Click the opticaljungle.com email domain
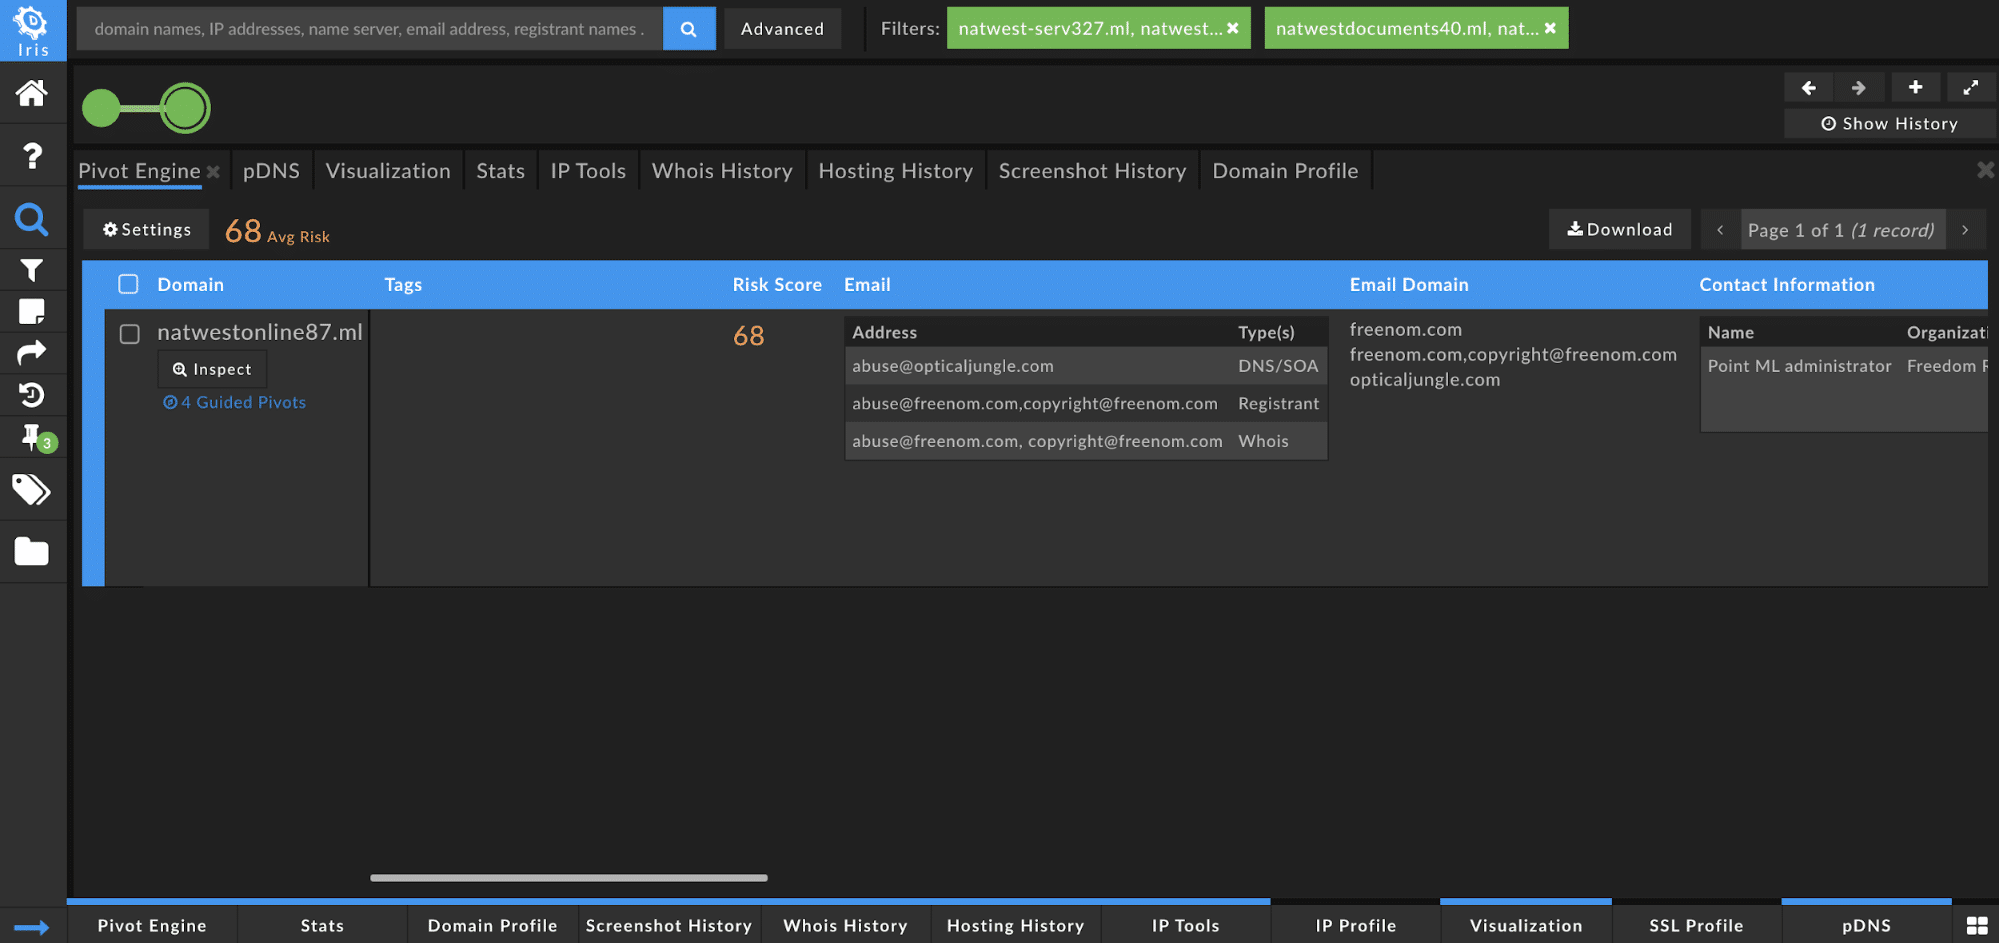This screenshot has height=943, width=1999. click(1425, 379)
